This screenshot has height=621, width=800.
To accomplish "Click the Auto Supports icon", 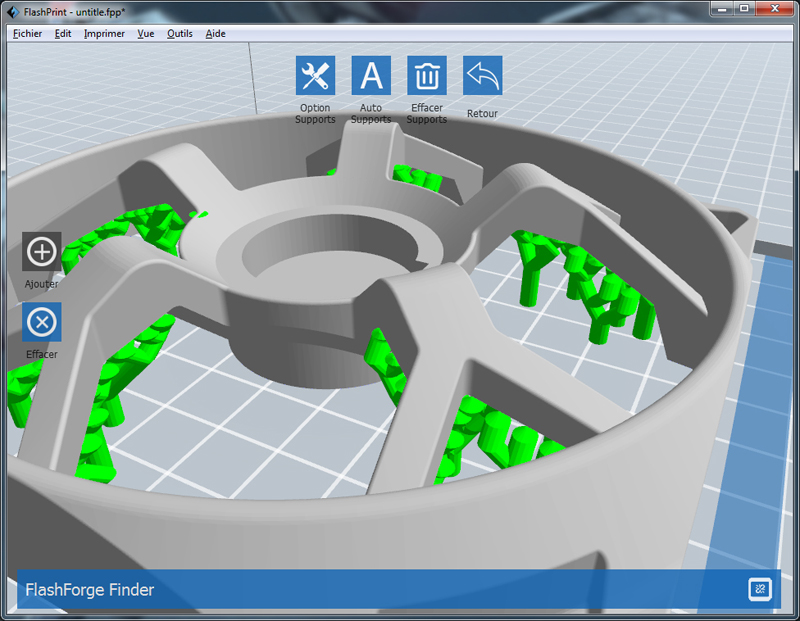I will click(x=371, y=76).
